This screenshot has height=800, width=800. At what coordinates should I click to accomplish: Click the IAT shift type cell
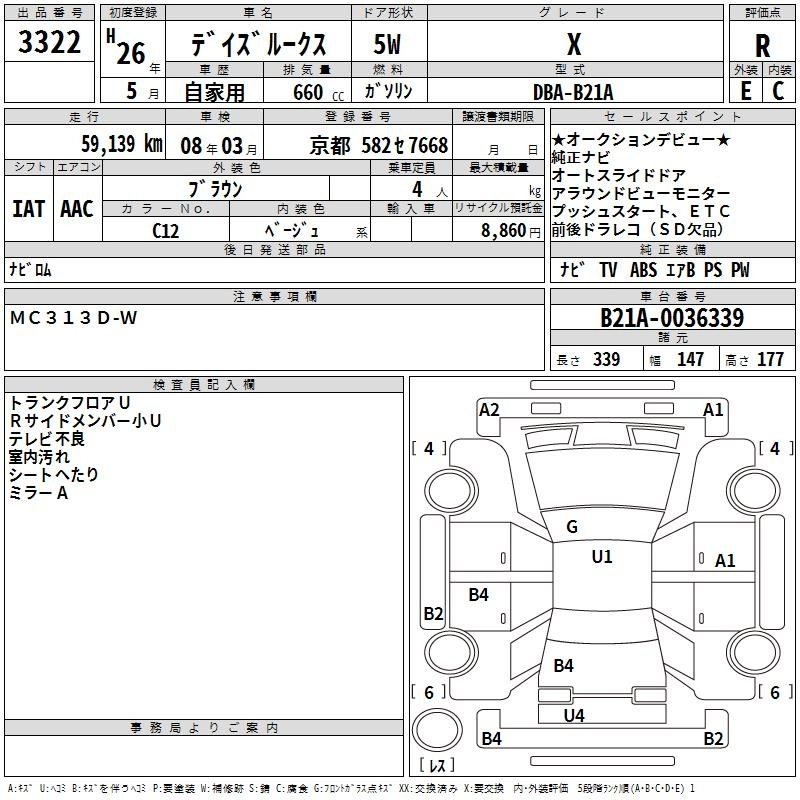(x=29, y=208)
